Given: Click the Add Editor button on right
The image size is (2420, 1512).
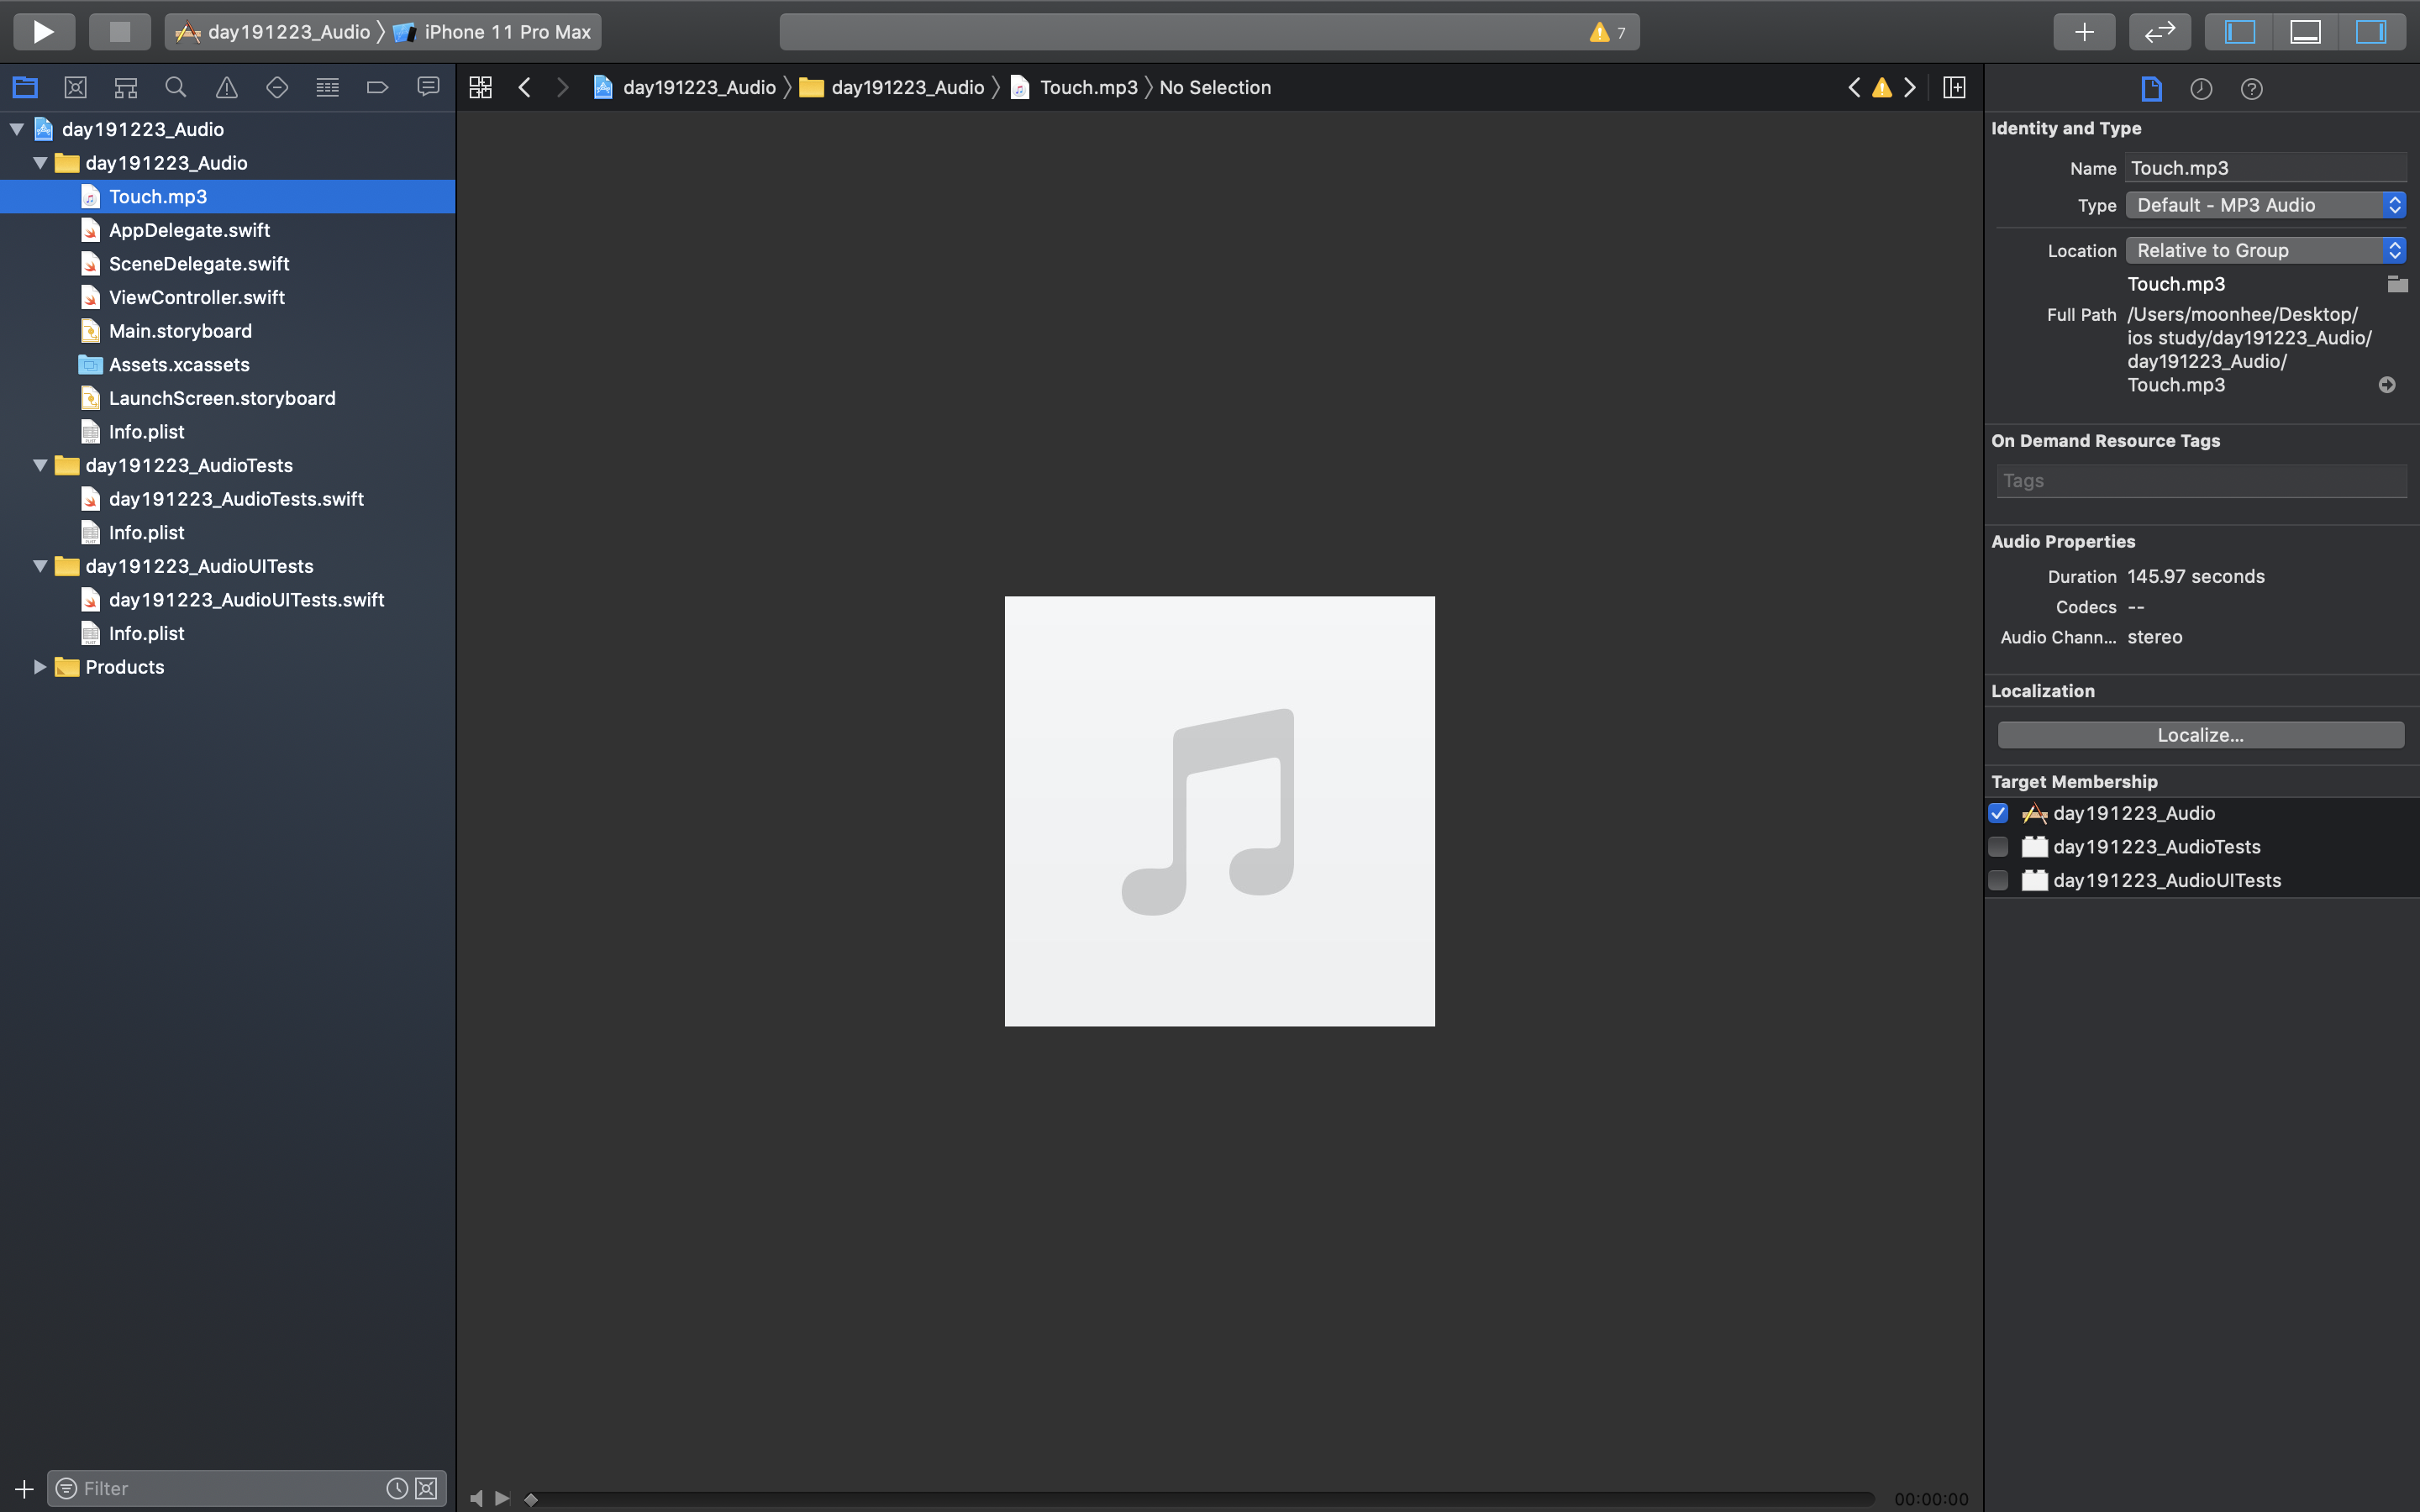Looking at the screenshot, I should click(1954, 88).
